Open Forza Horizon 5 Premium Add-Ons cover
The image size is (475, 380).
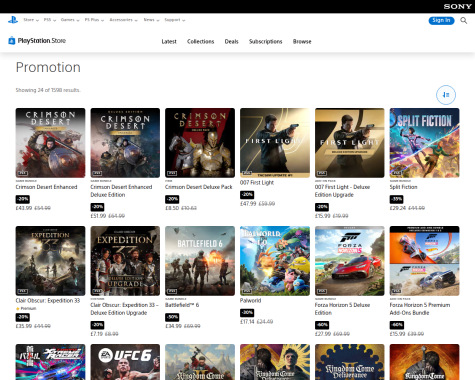tap(424, 261)
